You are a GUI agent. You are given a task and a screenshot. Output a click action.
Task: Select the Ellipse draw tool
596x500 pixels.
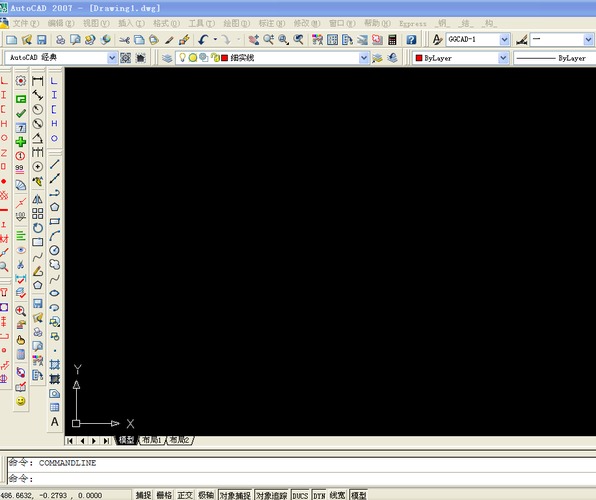pos(54,293)
